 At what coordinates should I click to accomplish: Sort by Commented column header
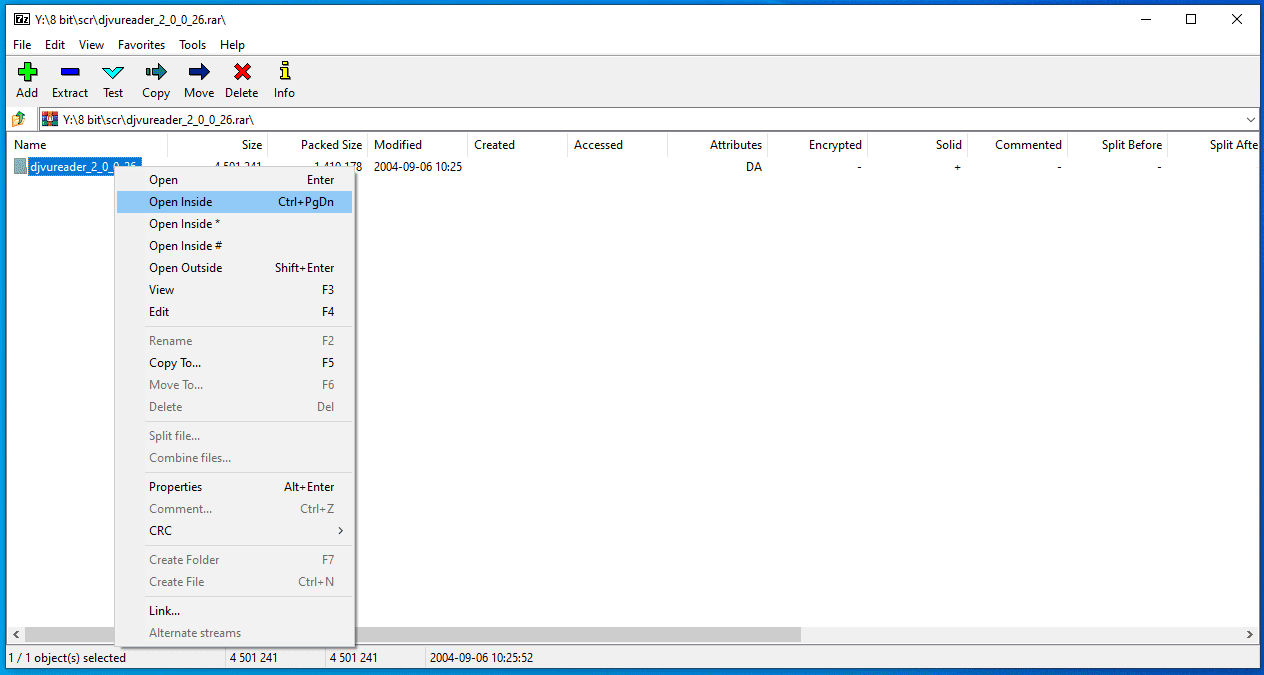pos(1017,145)
